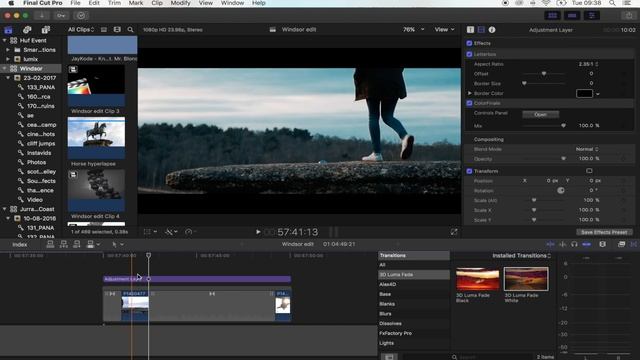The width and height of the screenshot is (640, 360).
Task: Click the Border Color black swatch
Action: point(584,93)
